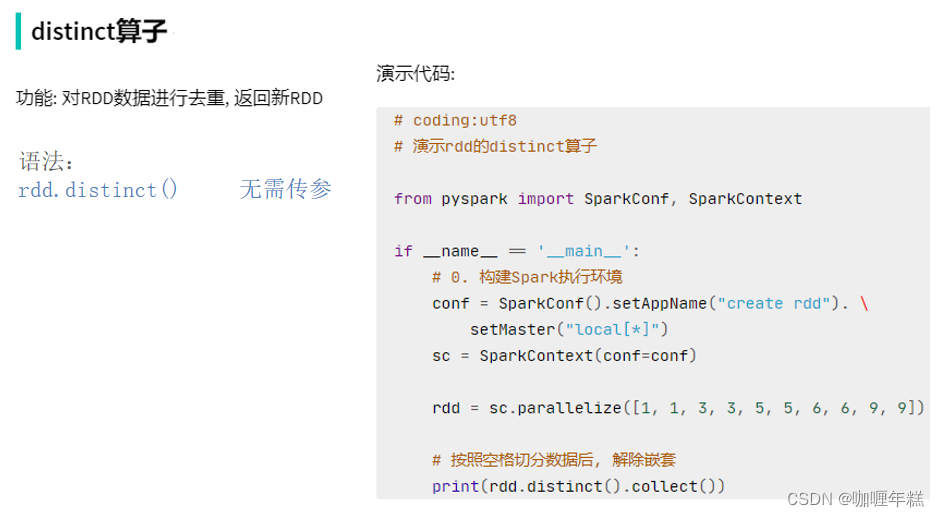Click the '语法:' label
This screenshot has width=939, height=517.
point(46,162)
